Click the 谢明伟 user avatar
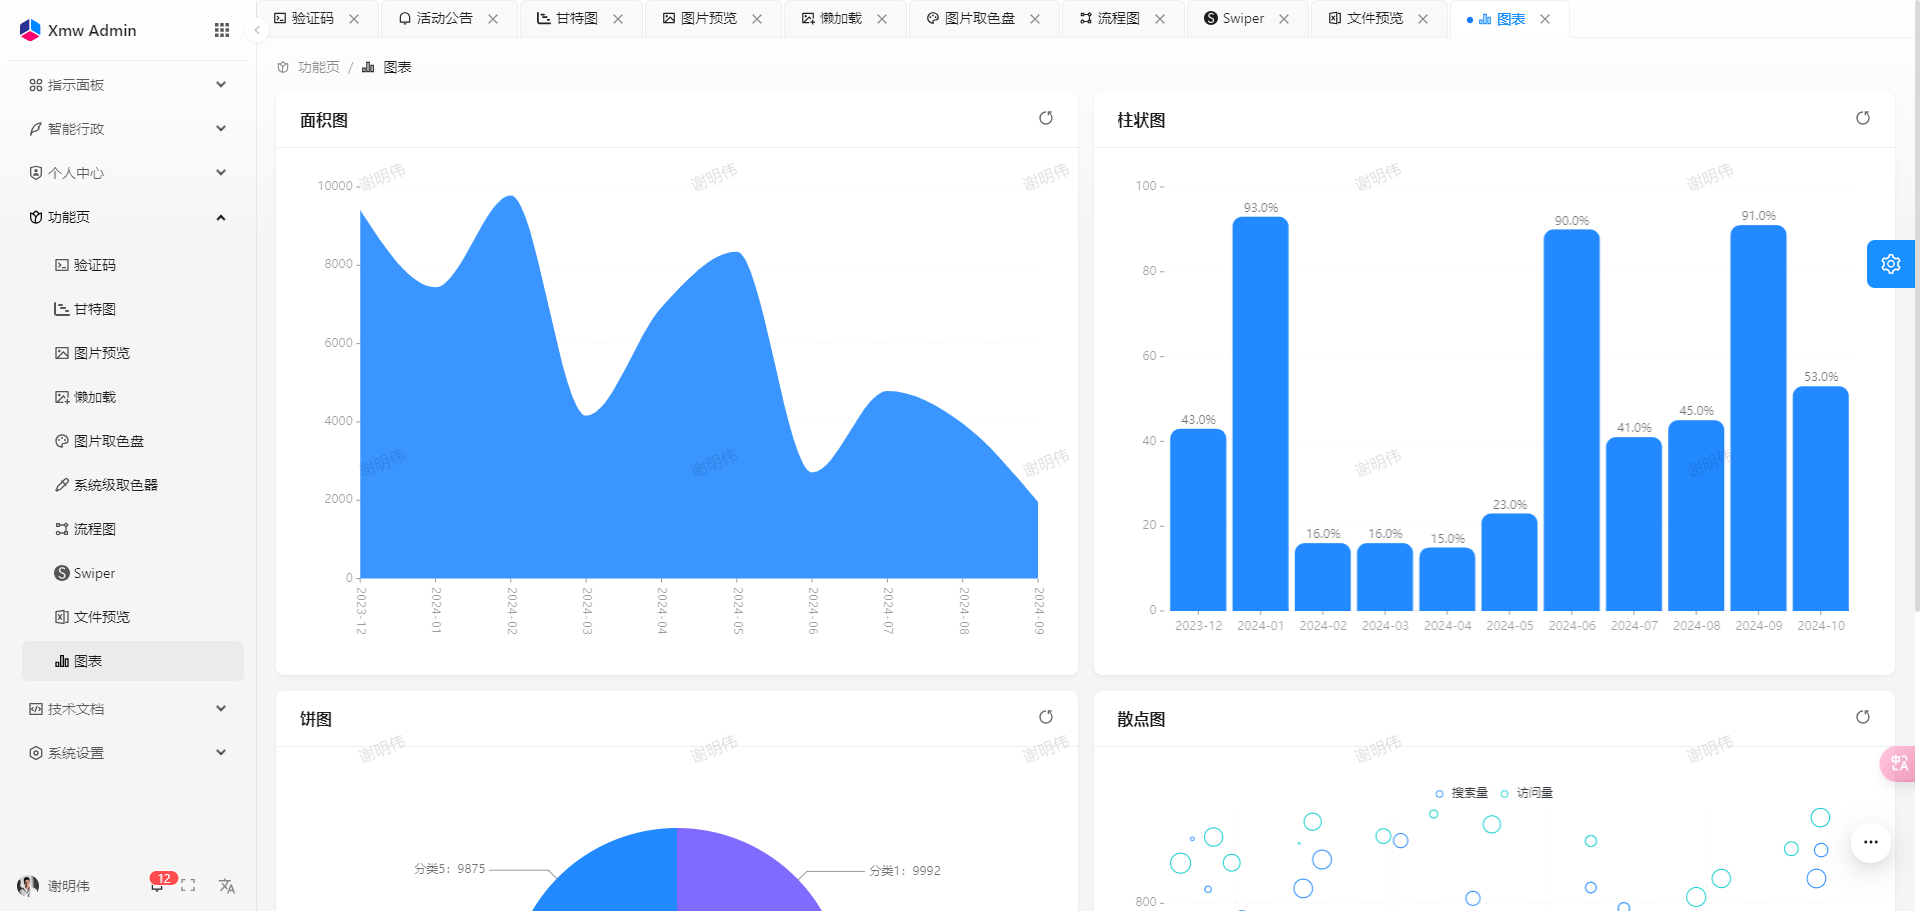This screenshot has height=911, width=1920. click(28, 886)
